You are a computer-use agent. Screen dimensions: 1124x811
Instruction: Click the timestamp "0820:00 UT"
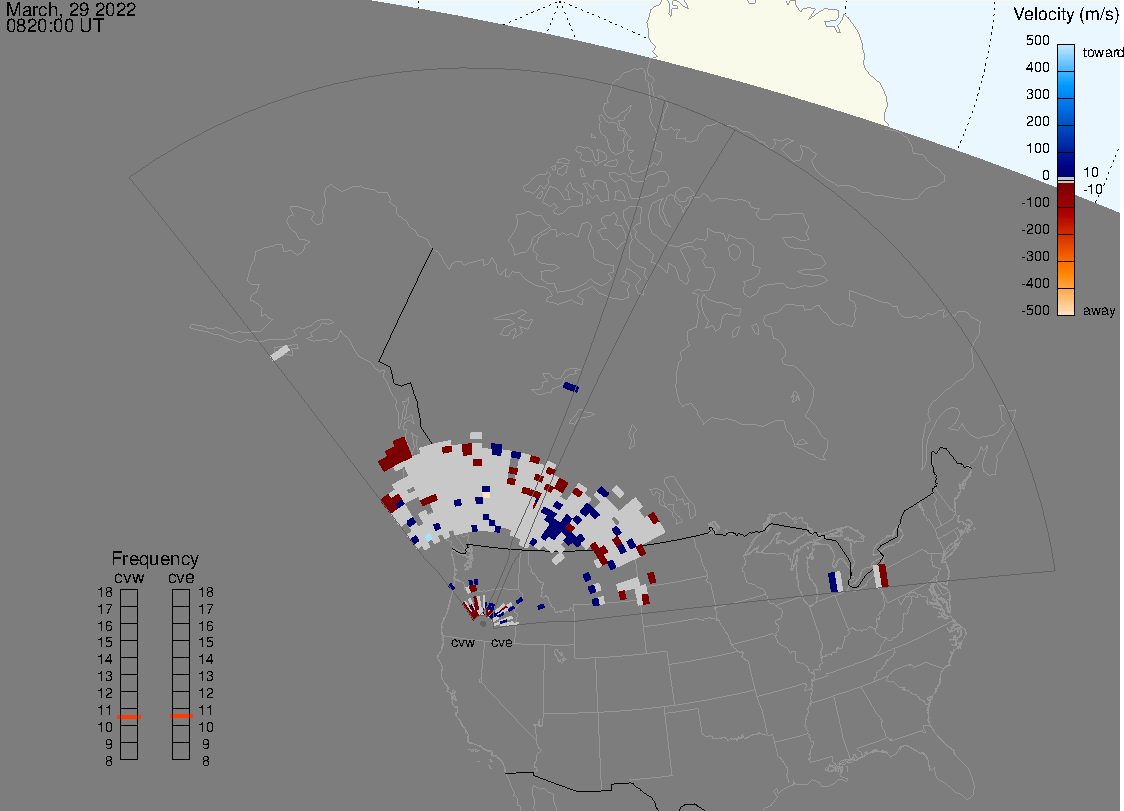pyautogui.click(x=54, y=26)
